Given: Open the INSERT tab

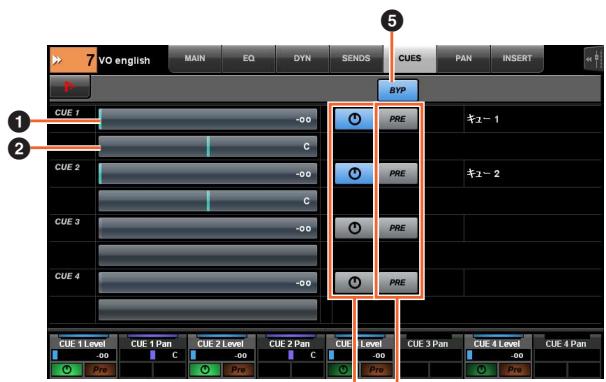Looking at the screenshot, I should (517, 59).
